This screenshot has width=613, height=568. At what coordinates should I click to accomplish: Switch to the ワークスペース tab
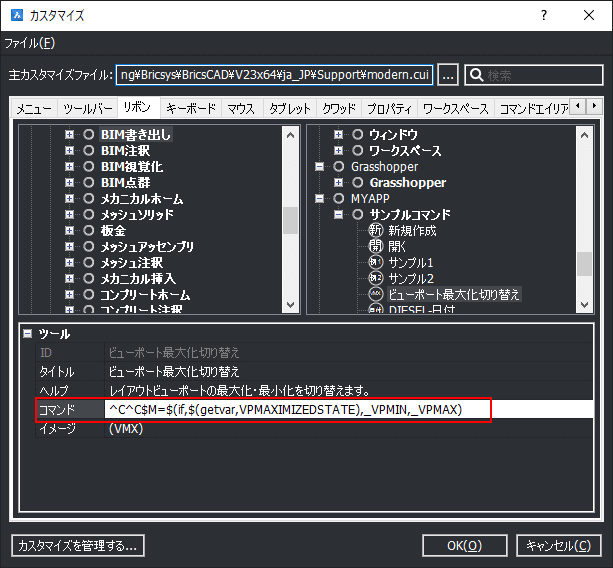[456, 108]
